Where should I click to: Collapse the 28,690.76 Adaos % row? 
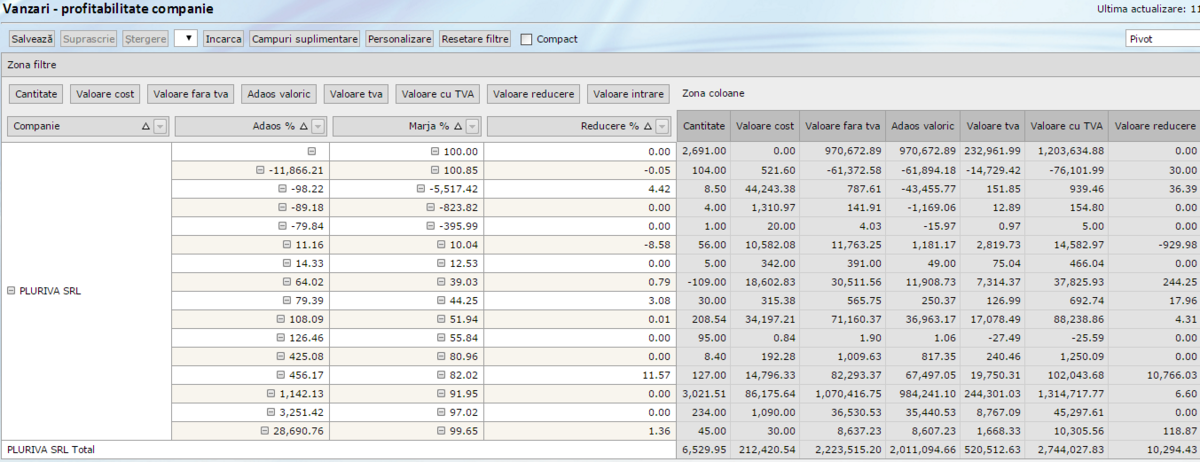click(x=265, y=431)
